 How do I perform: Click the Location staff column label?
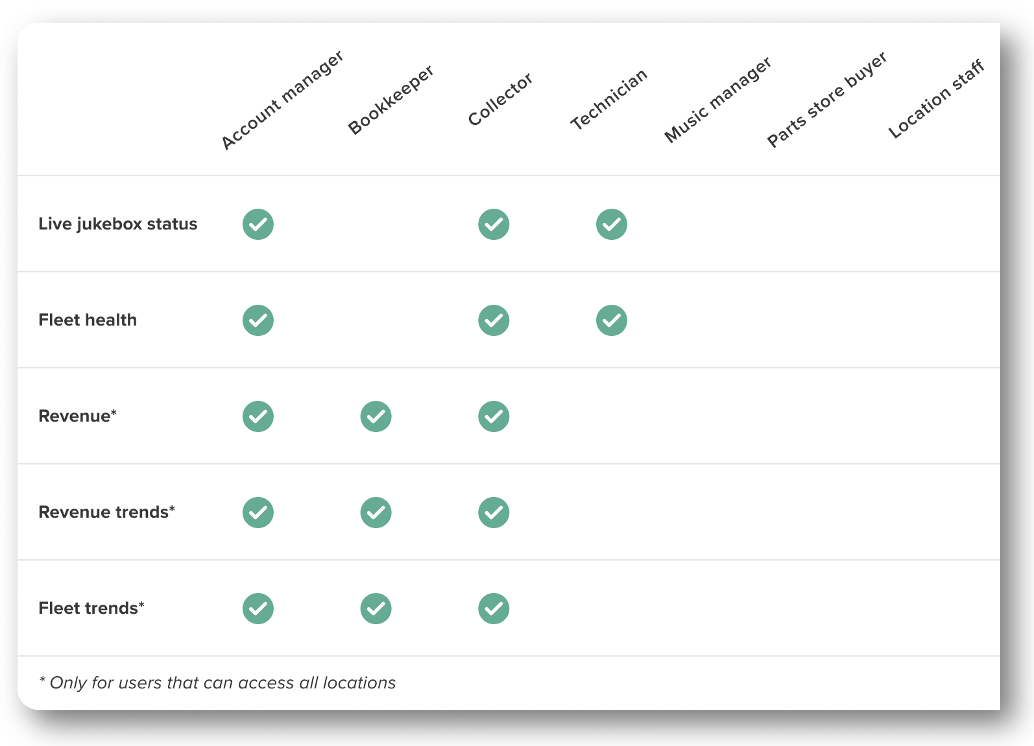pos(937,99)
